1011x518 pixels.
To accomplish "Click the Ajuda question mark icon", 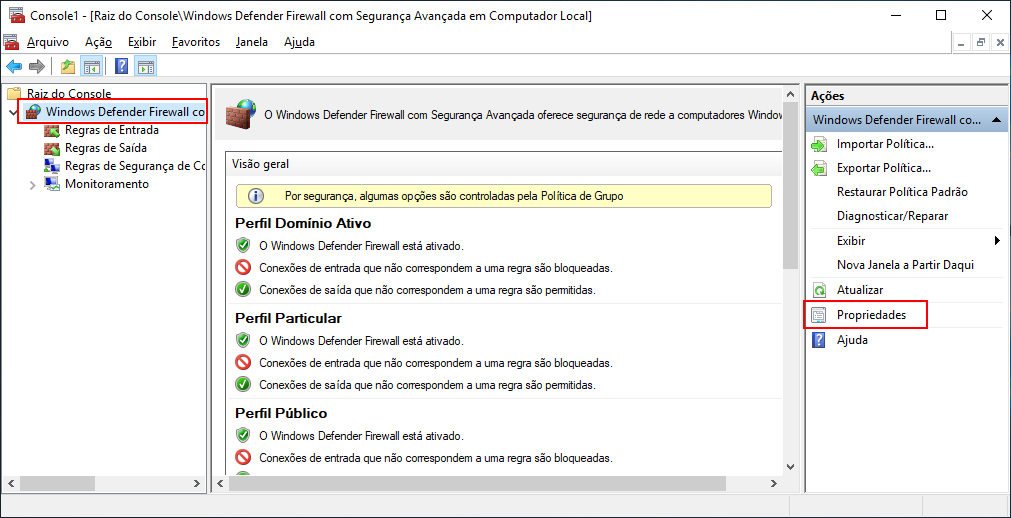I will point(819,340).
